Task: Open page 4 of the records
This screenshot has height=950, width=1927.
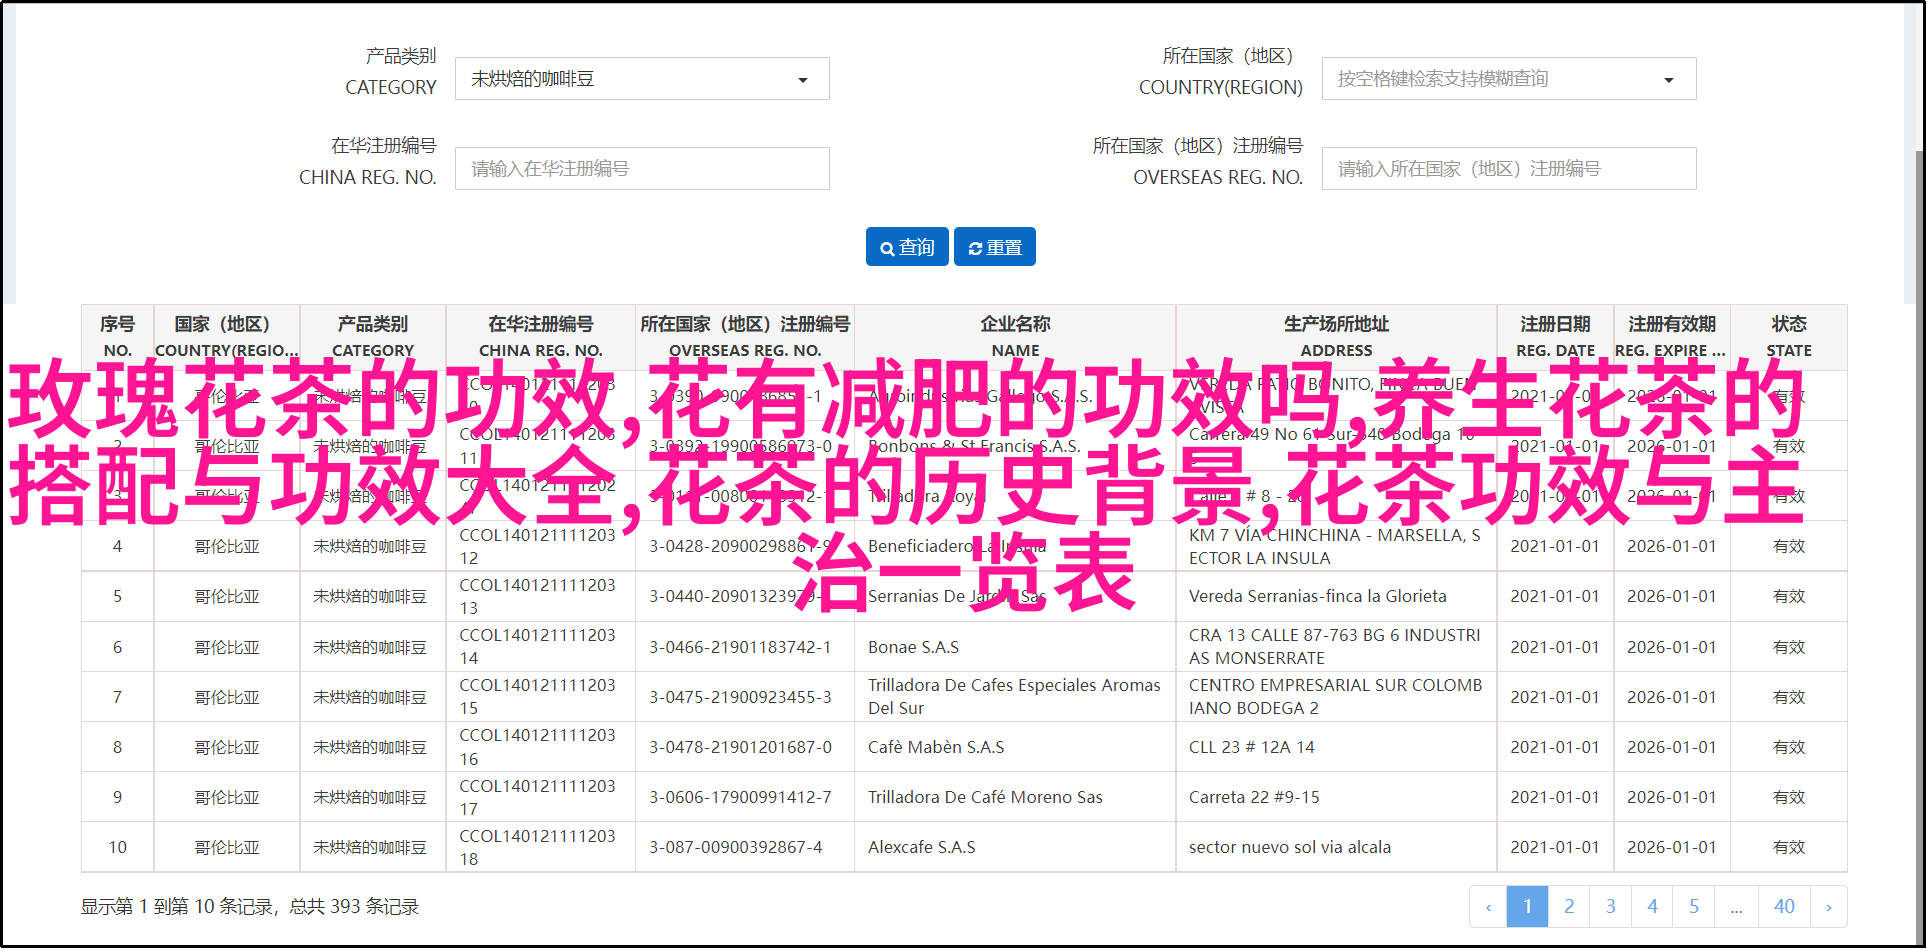Action: click(1652, 907)
